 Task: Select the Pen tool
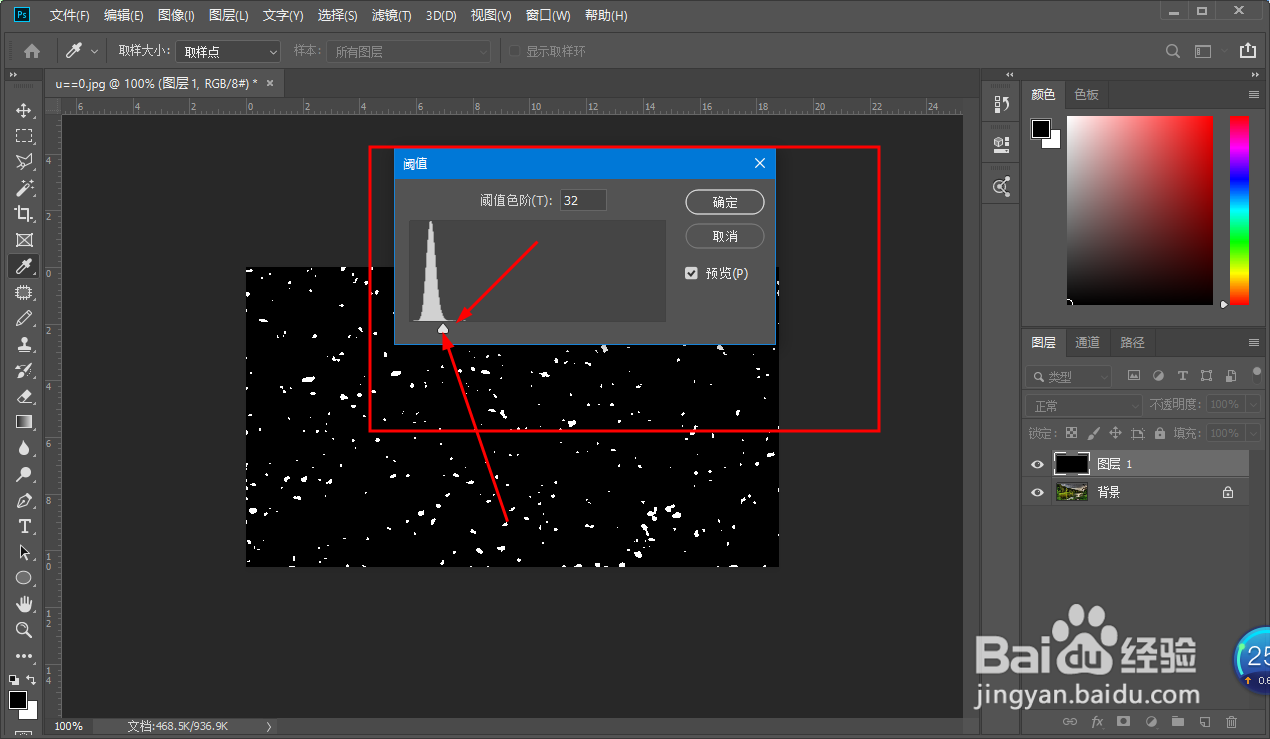[24, 500]
